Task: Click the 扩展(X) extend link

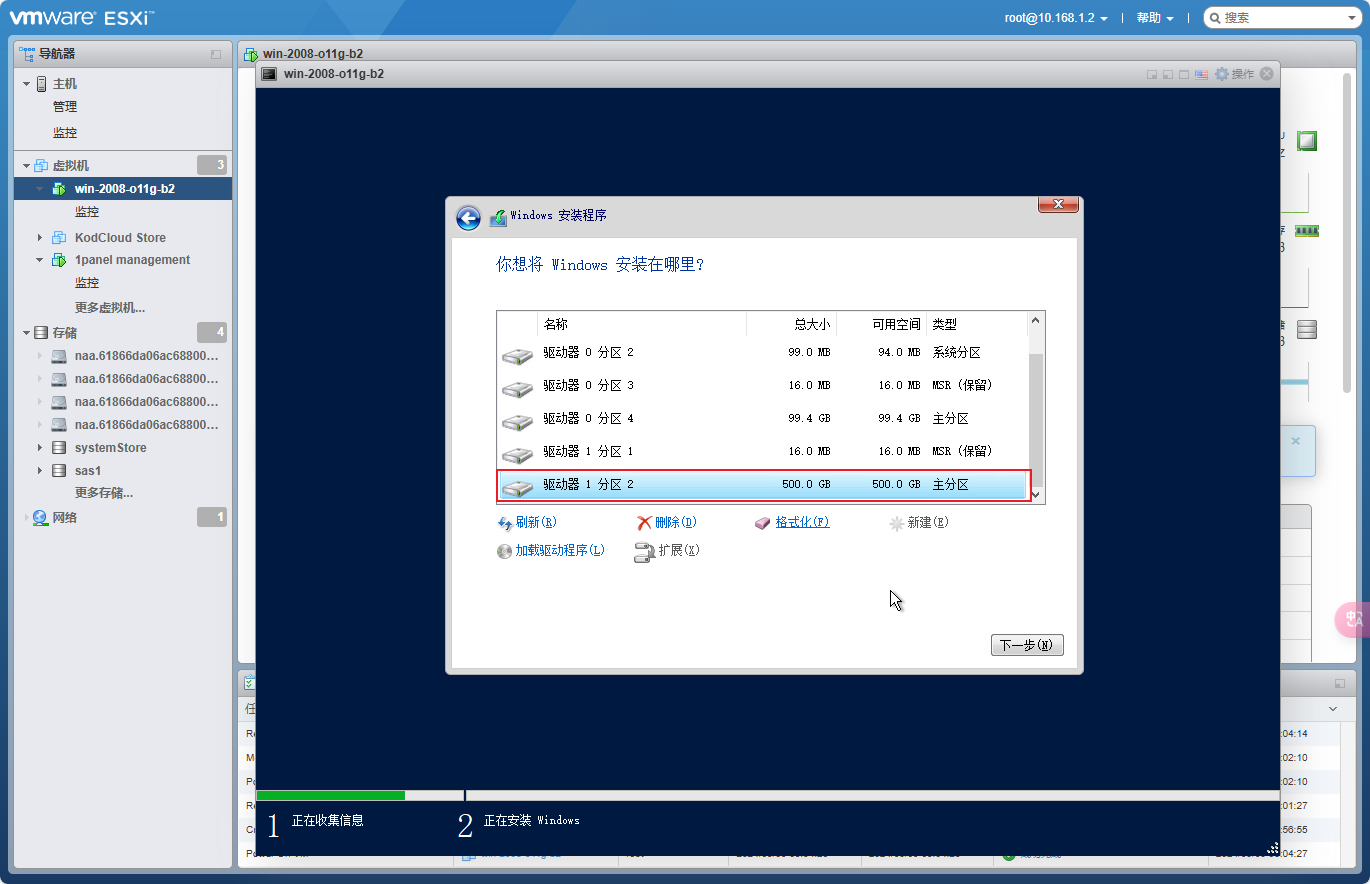Action: 667,551
